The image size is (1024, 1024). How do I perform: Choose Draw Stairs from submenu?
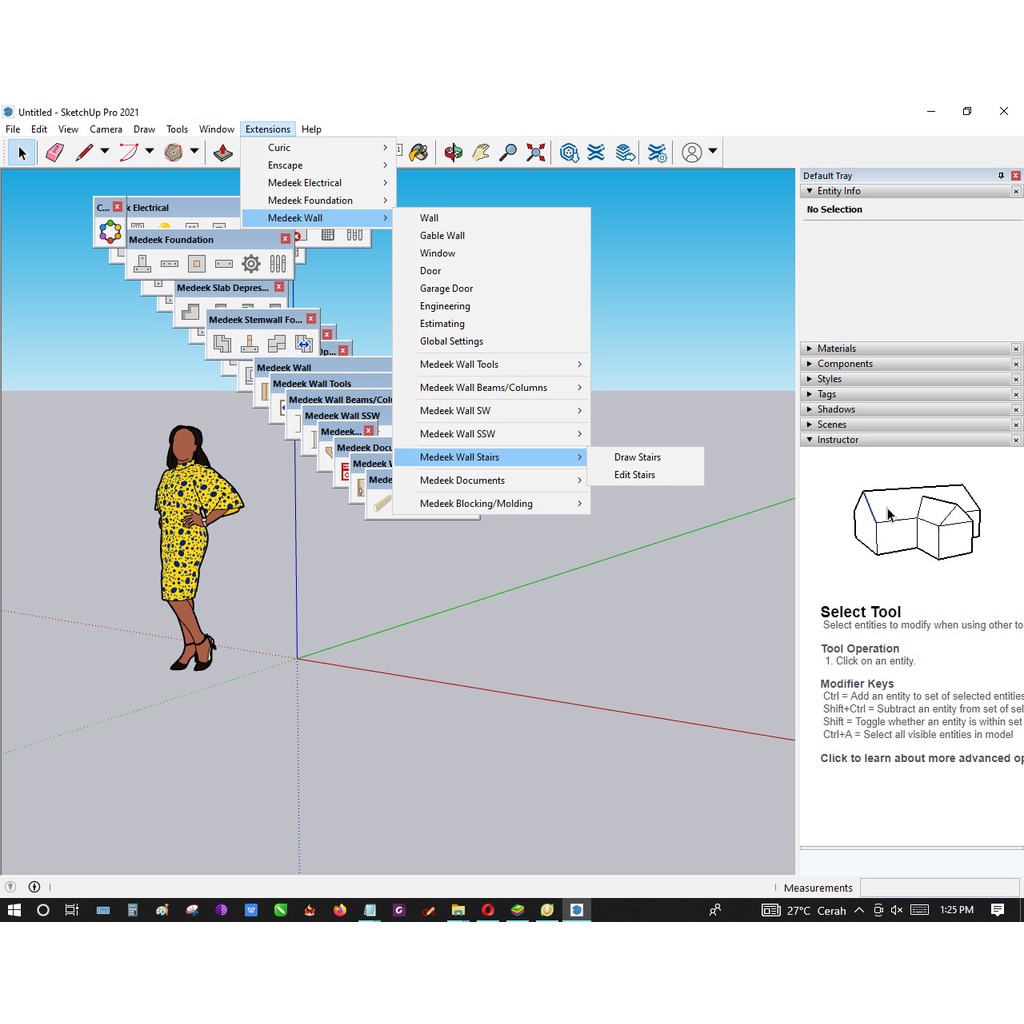637,457
